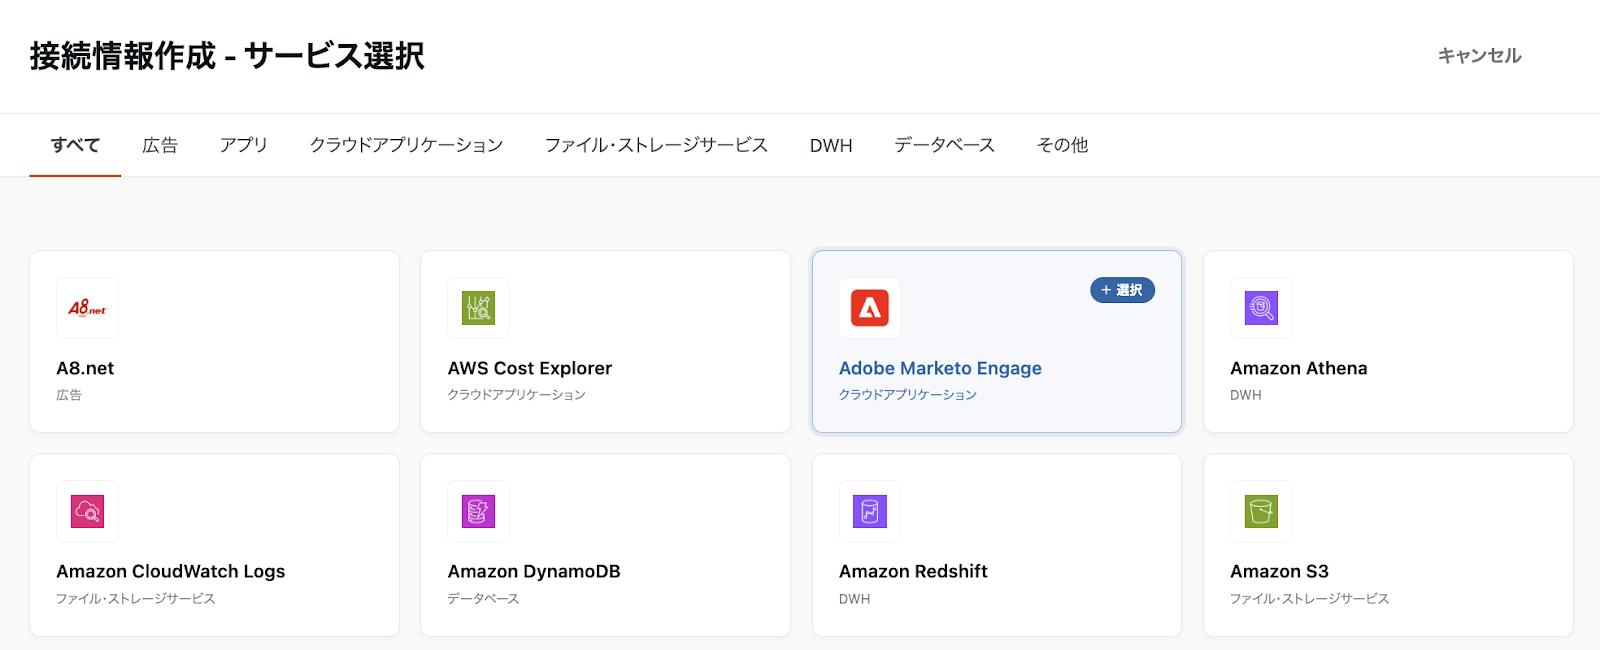Image resolution: width=1600 pixels, height=650 pixels.
Task: Click the Adobe Marketo Engage logo icon
Action: pos(870,308)
